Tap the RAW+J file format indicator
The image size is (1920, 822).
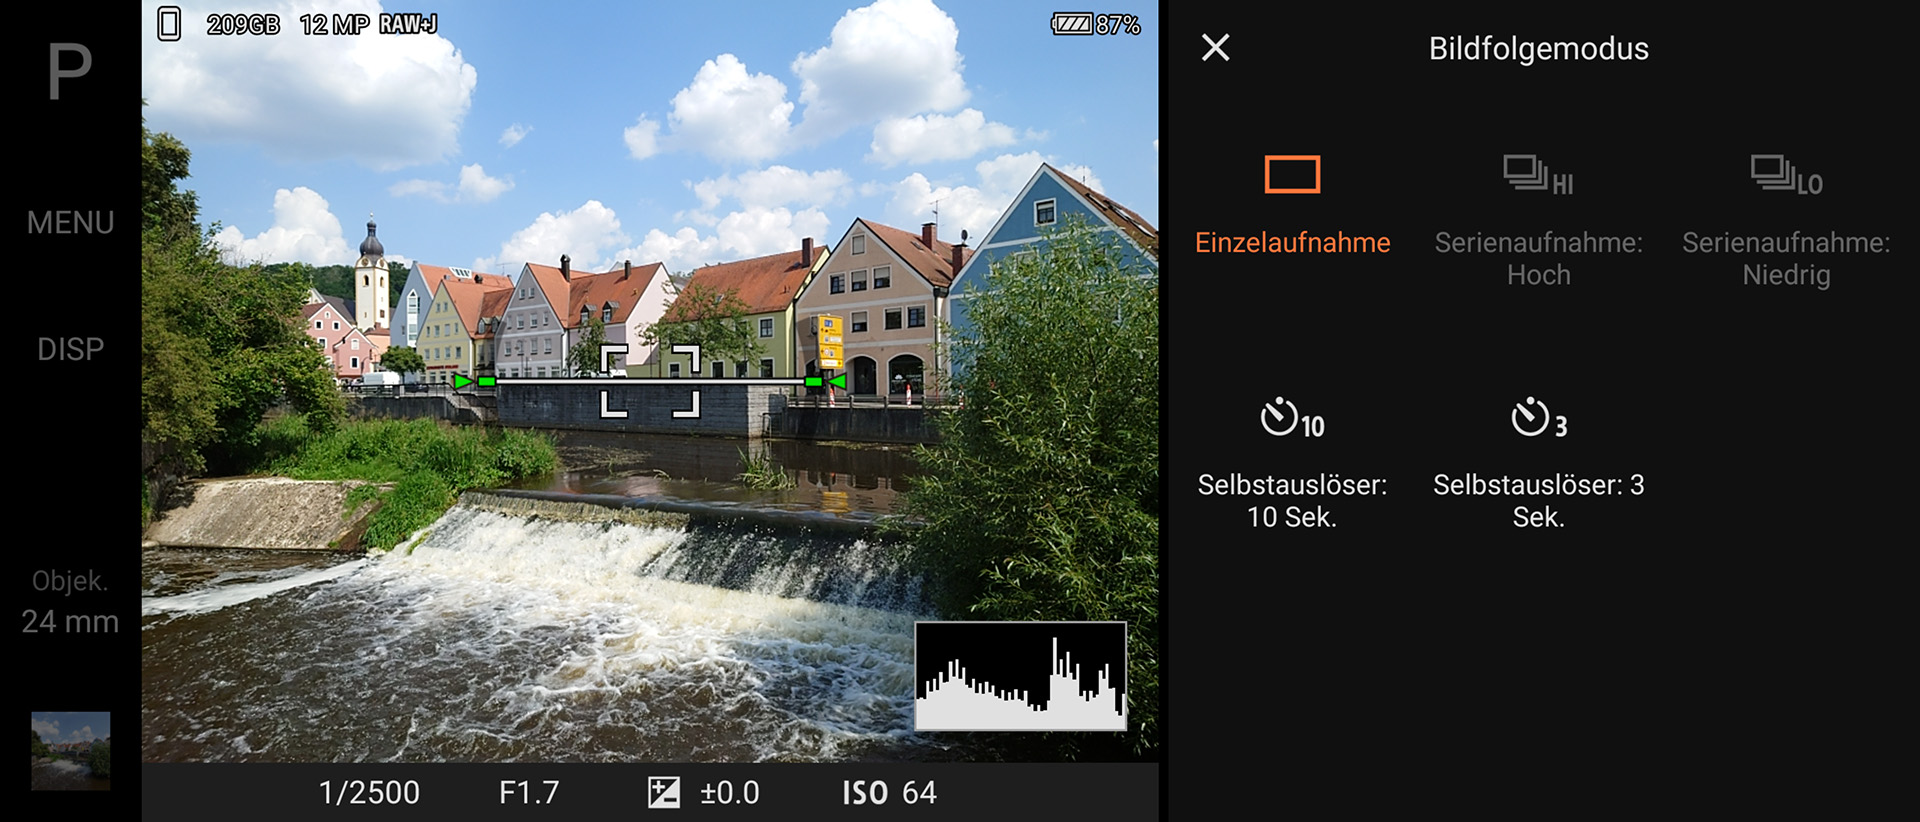click(408, 24)
